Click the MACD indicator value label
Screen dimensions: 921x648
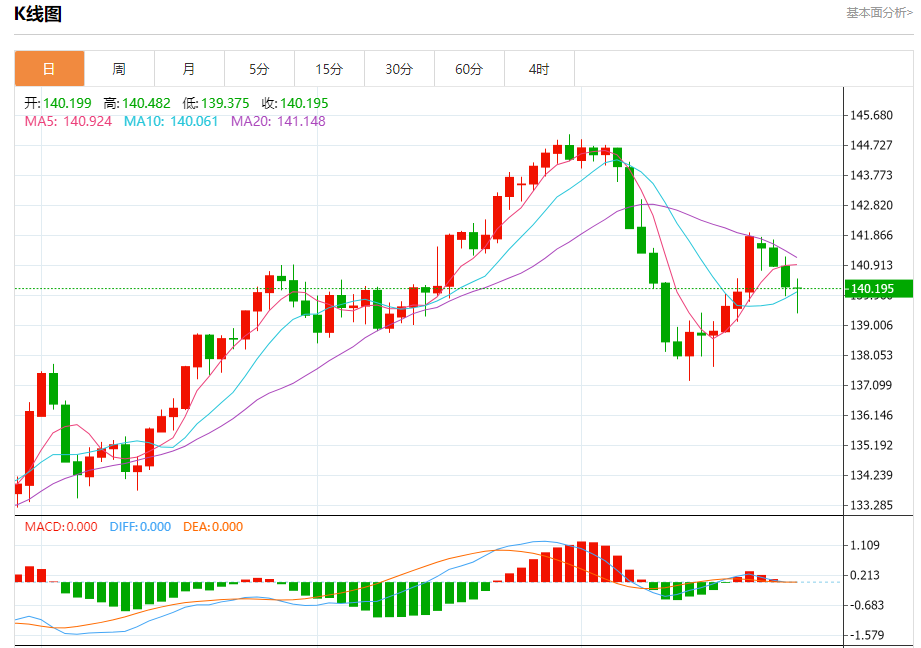pyautogui.click(x=62, y=527)
